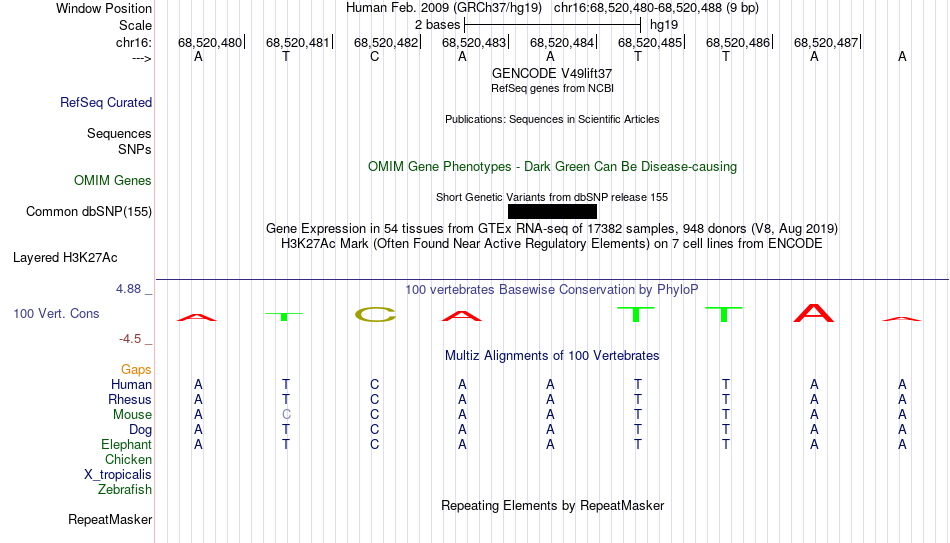Select the Elephant species label
The width and height of the screenshot is (950, 543).
[126, 444]
